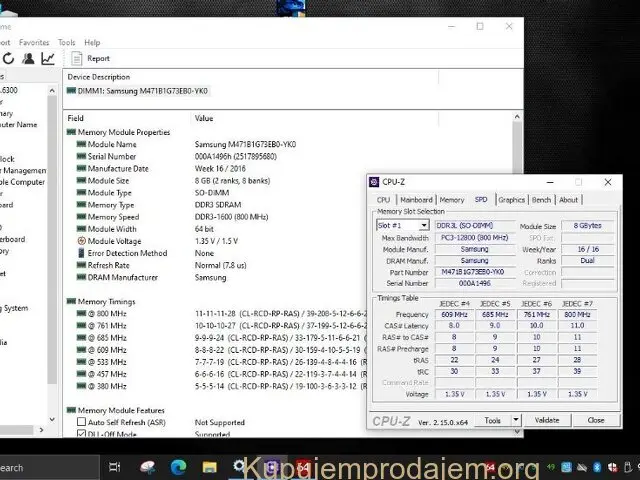Open the user Manage icon in toolbar
Viewport: 640px width, 480px height.
pos(29,58)
